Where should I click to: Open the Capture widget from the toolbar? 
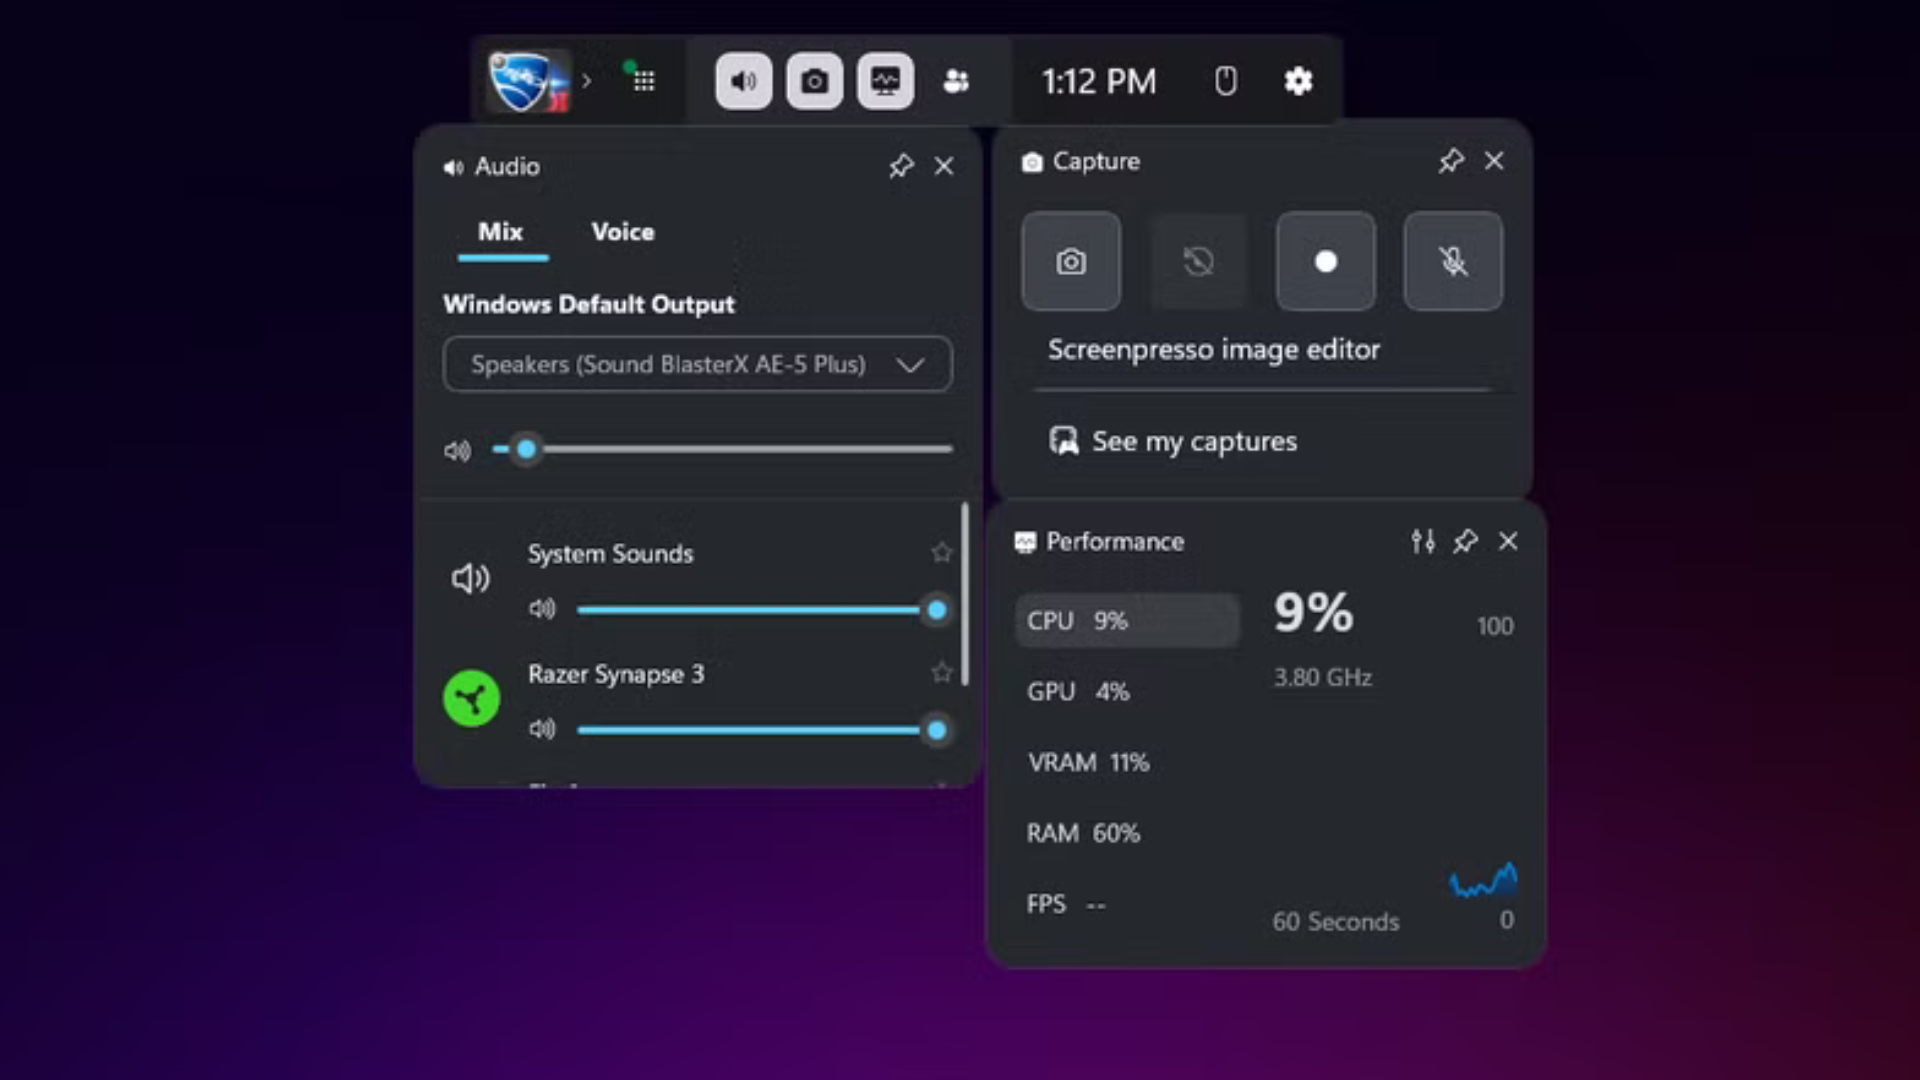(813, 81)
